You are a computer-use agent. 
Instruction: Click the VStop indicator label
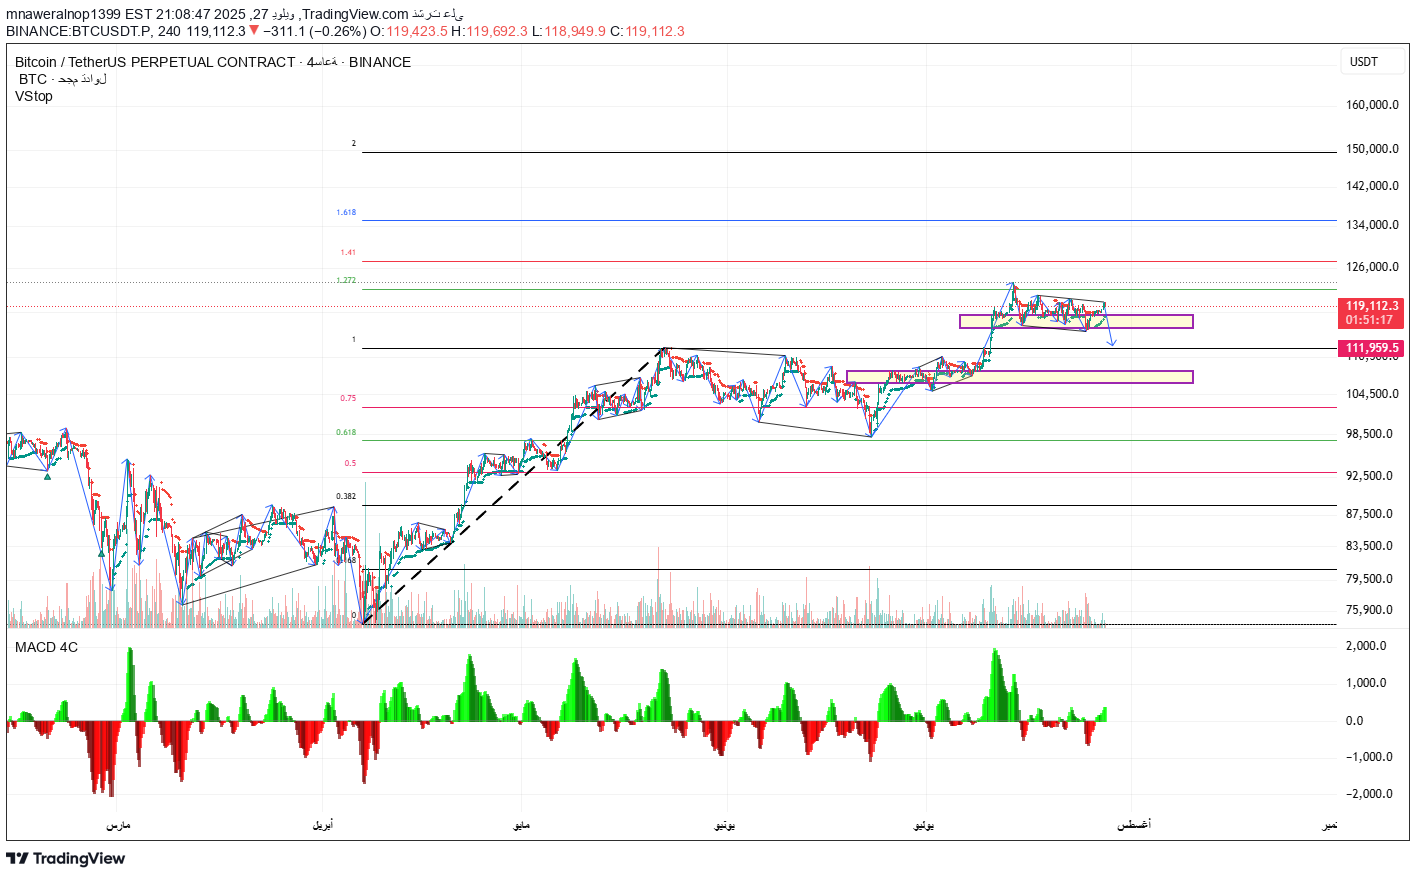(33, 97)
